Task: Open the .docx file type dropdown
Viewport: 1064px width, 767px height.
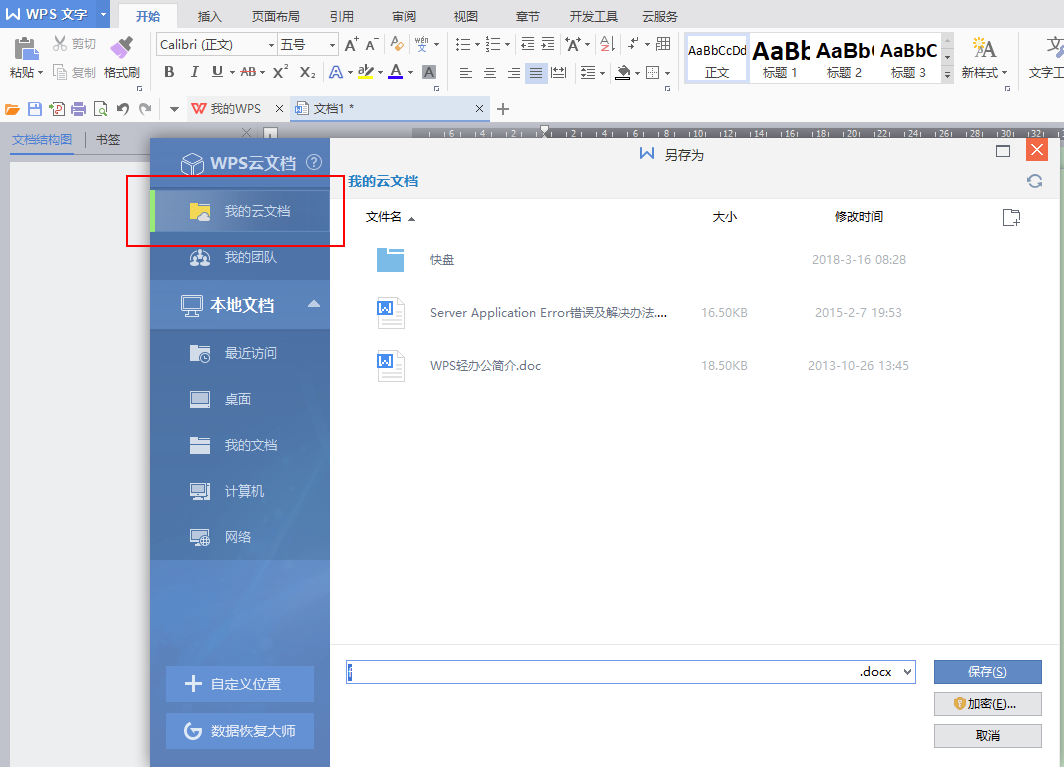Action: [x=907, y=672]
